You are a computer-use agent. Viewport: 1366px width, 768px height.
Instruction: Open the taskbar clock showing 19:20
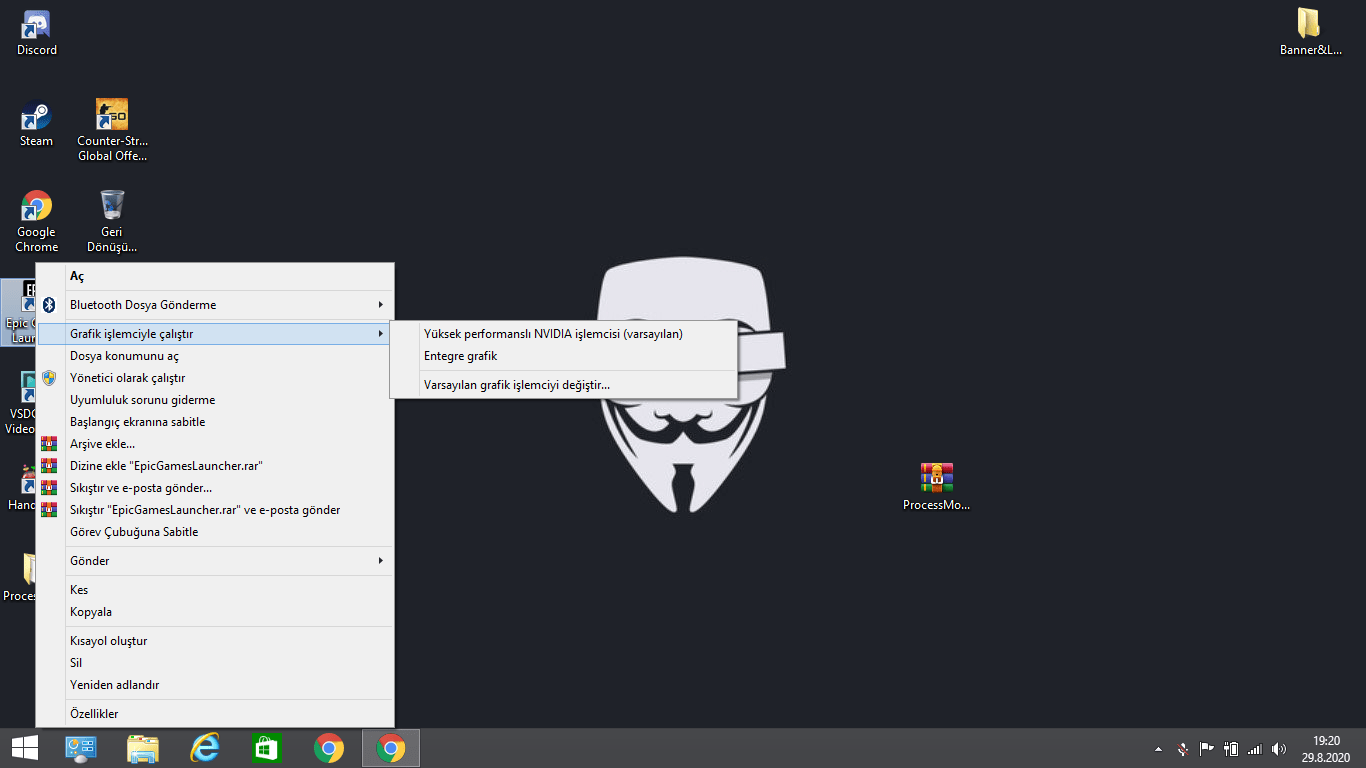click(1326, 748)
